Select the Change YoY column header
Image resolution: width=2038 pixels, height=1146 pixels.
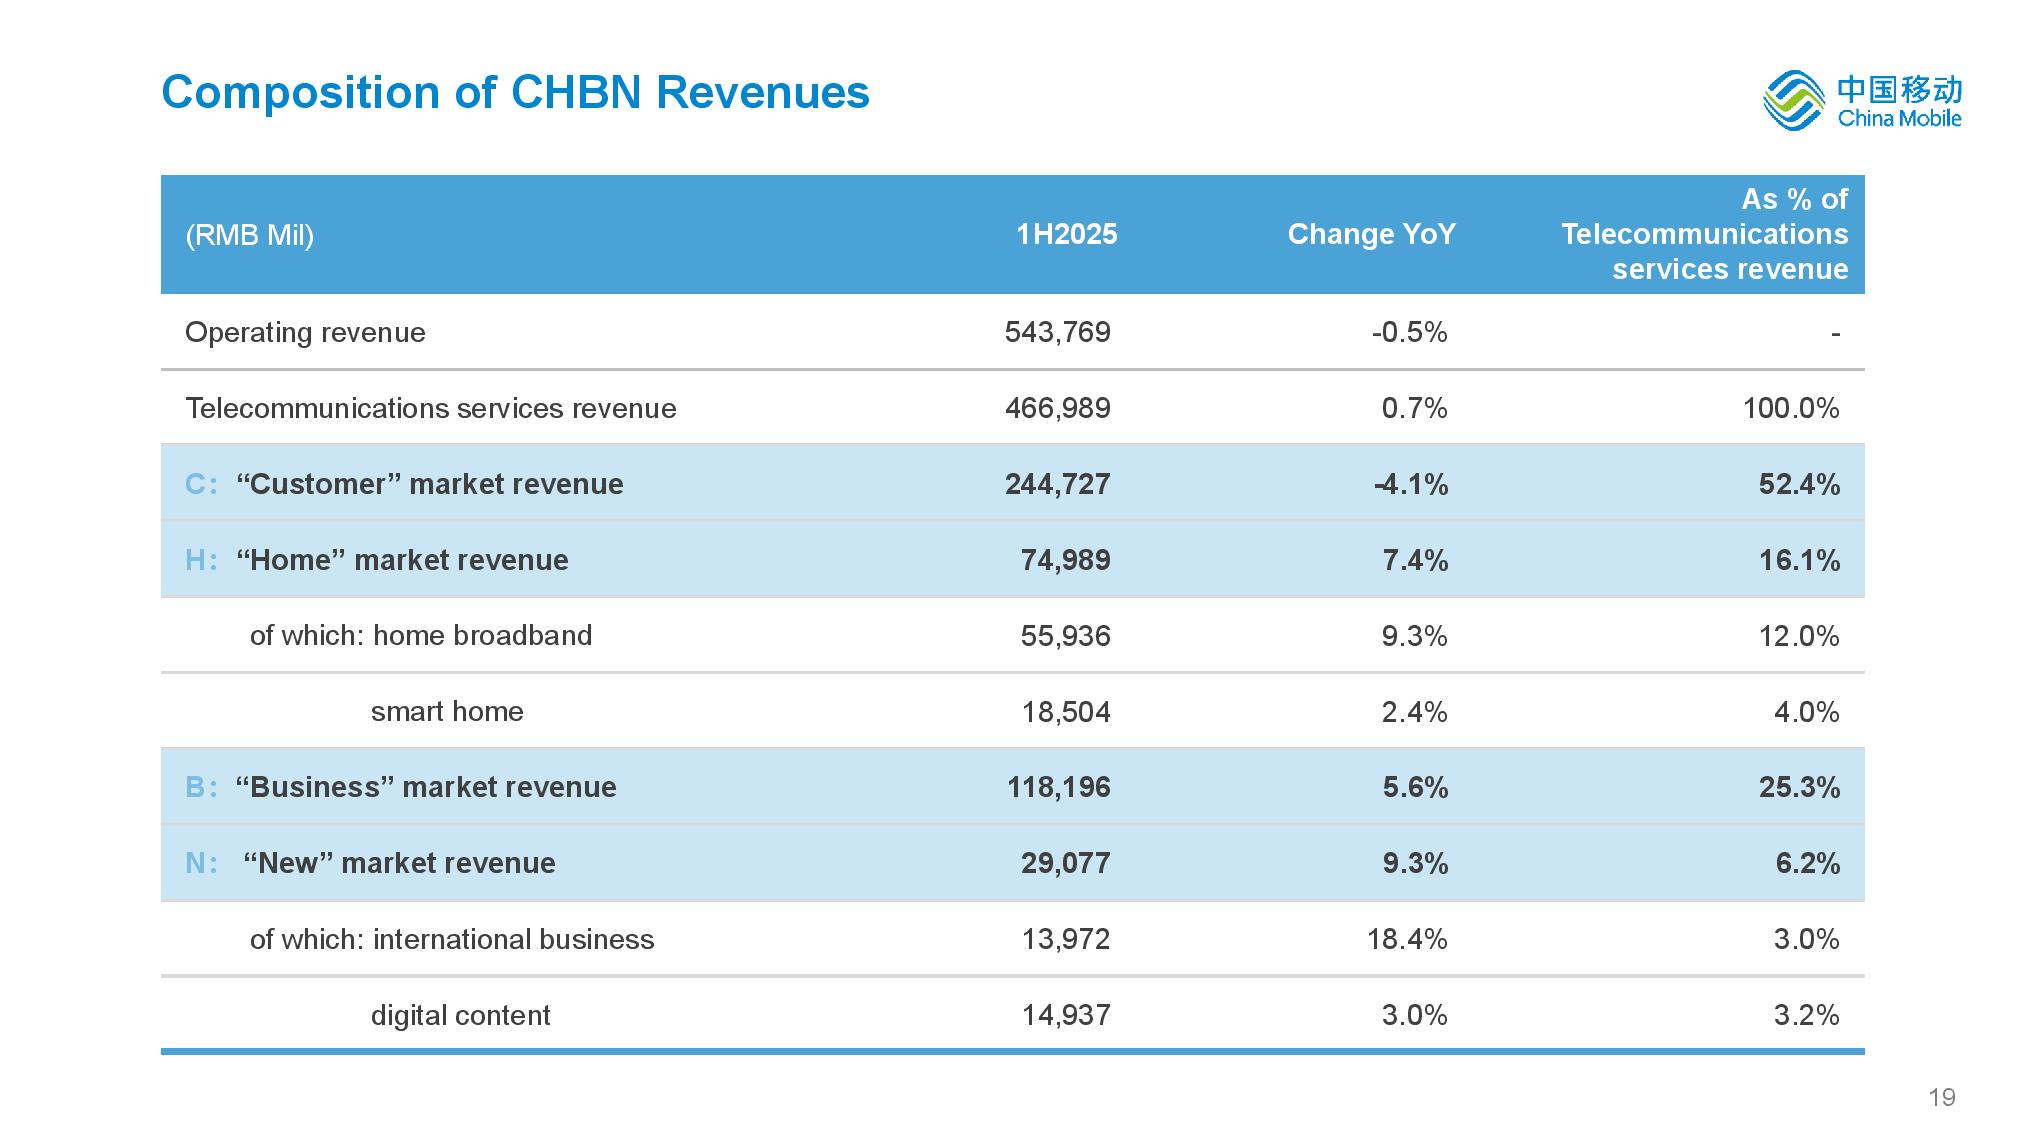click(x=1371, y=234)
